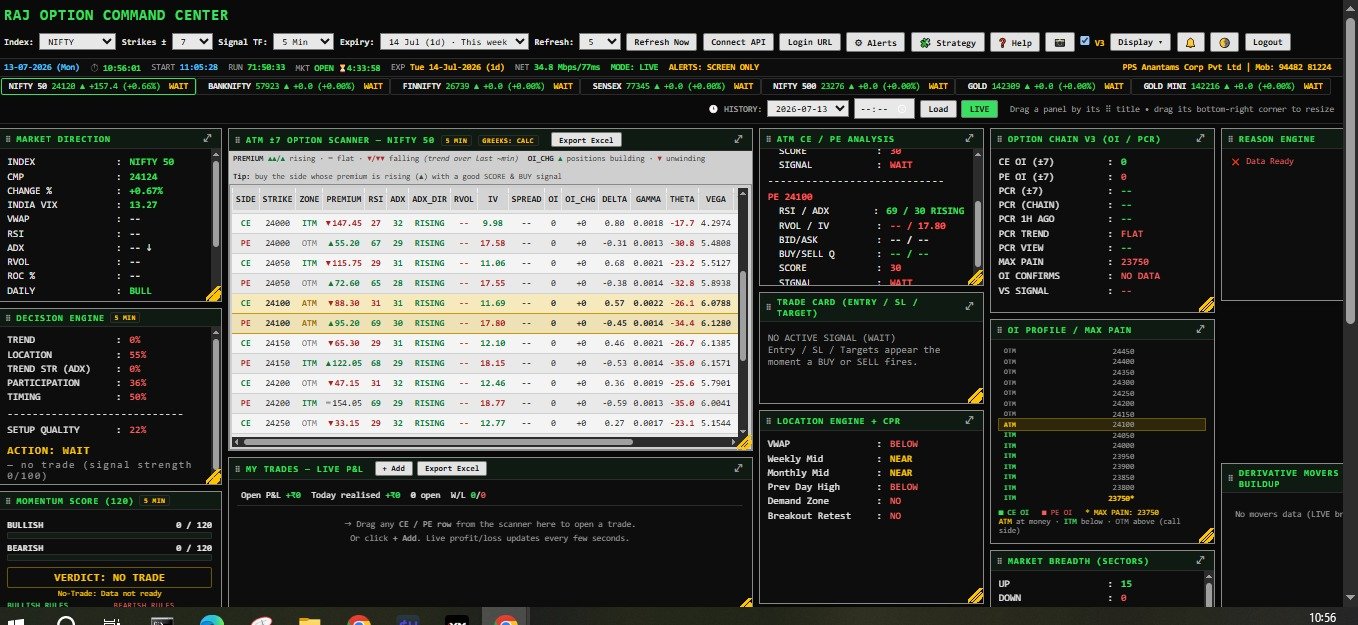The height and width of the screenshot is (625, 1358).
Task: Click the highlighted ATM 24100 row in OI Profile
Action: click(x=1101, y=424)
